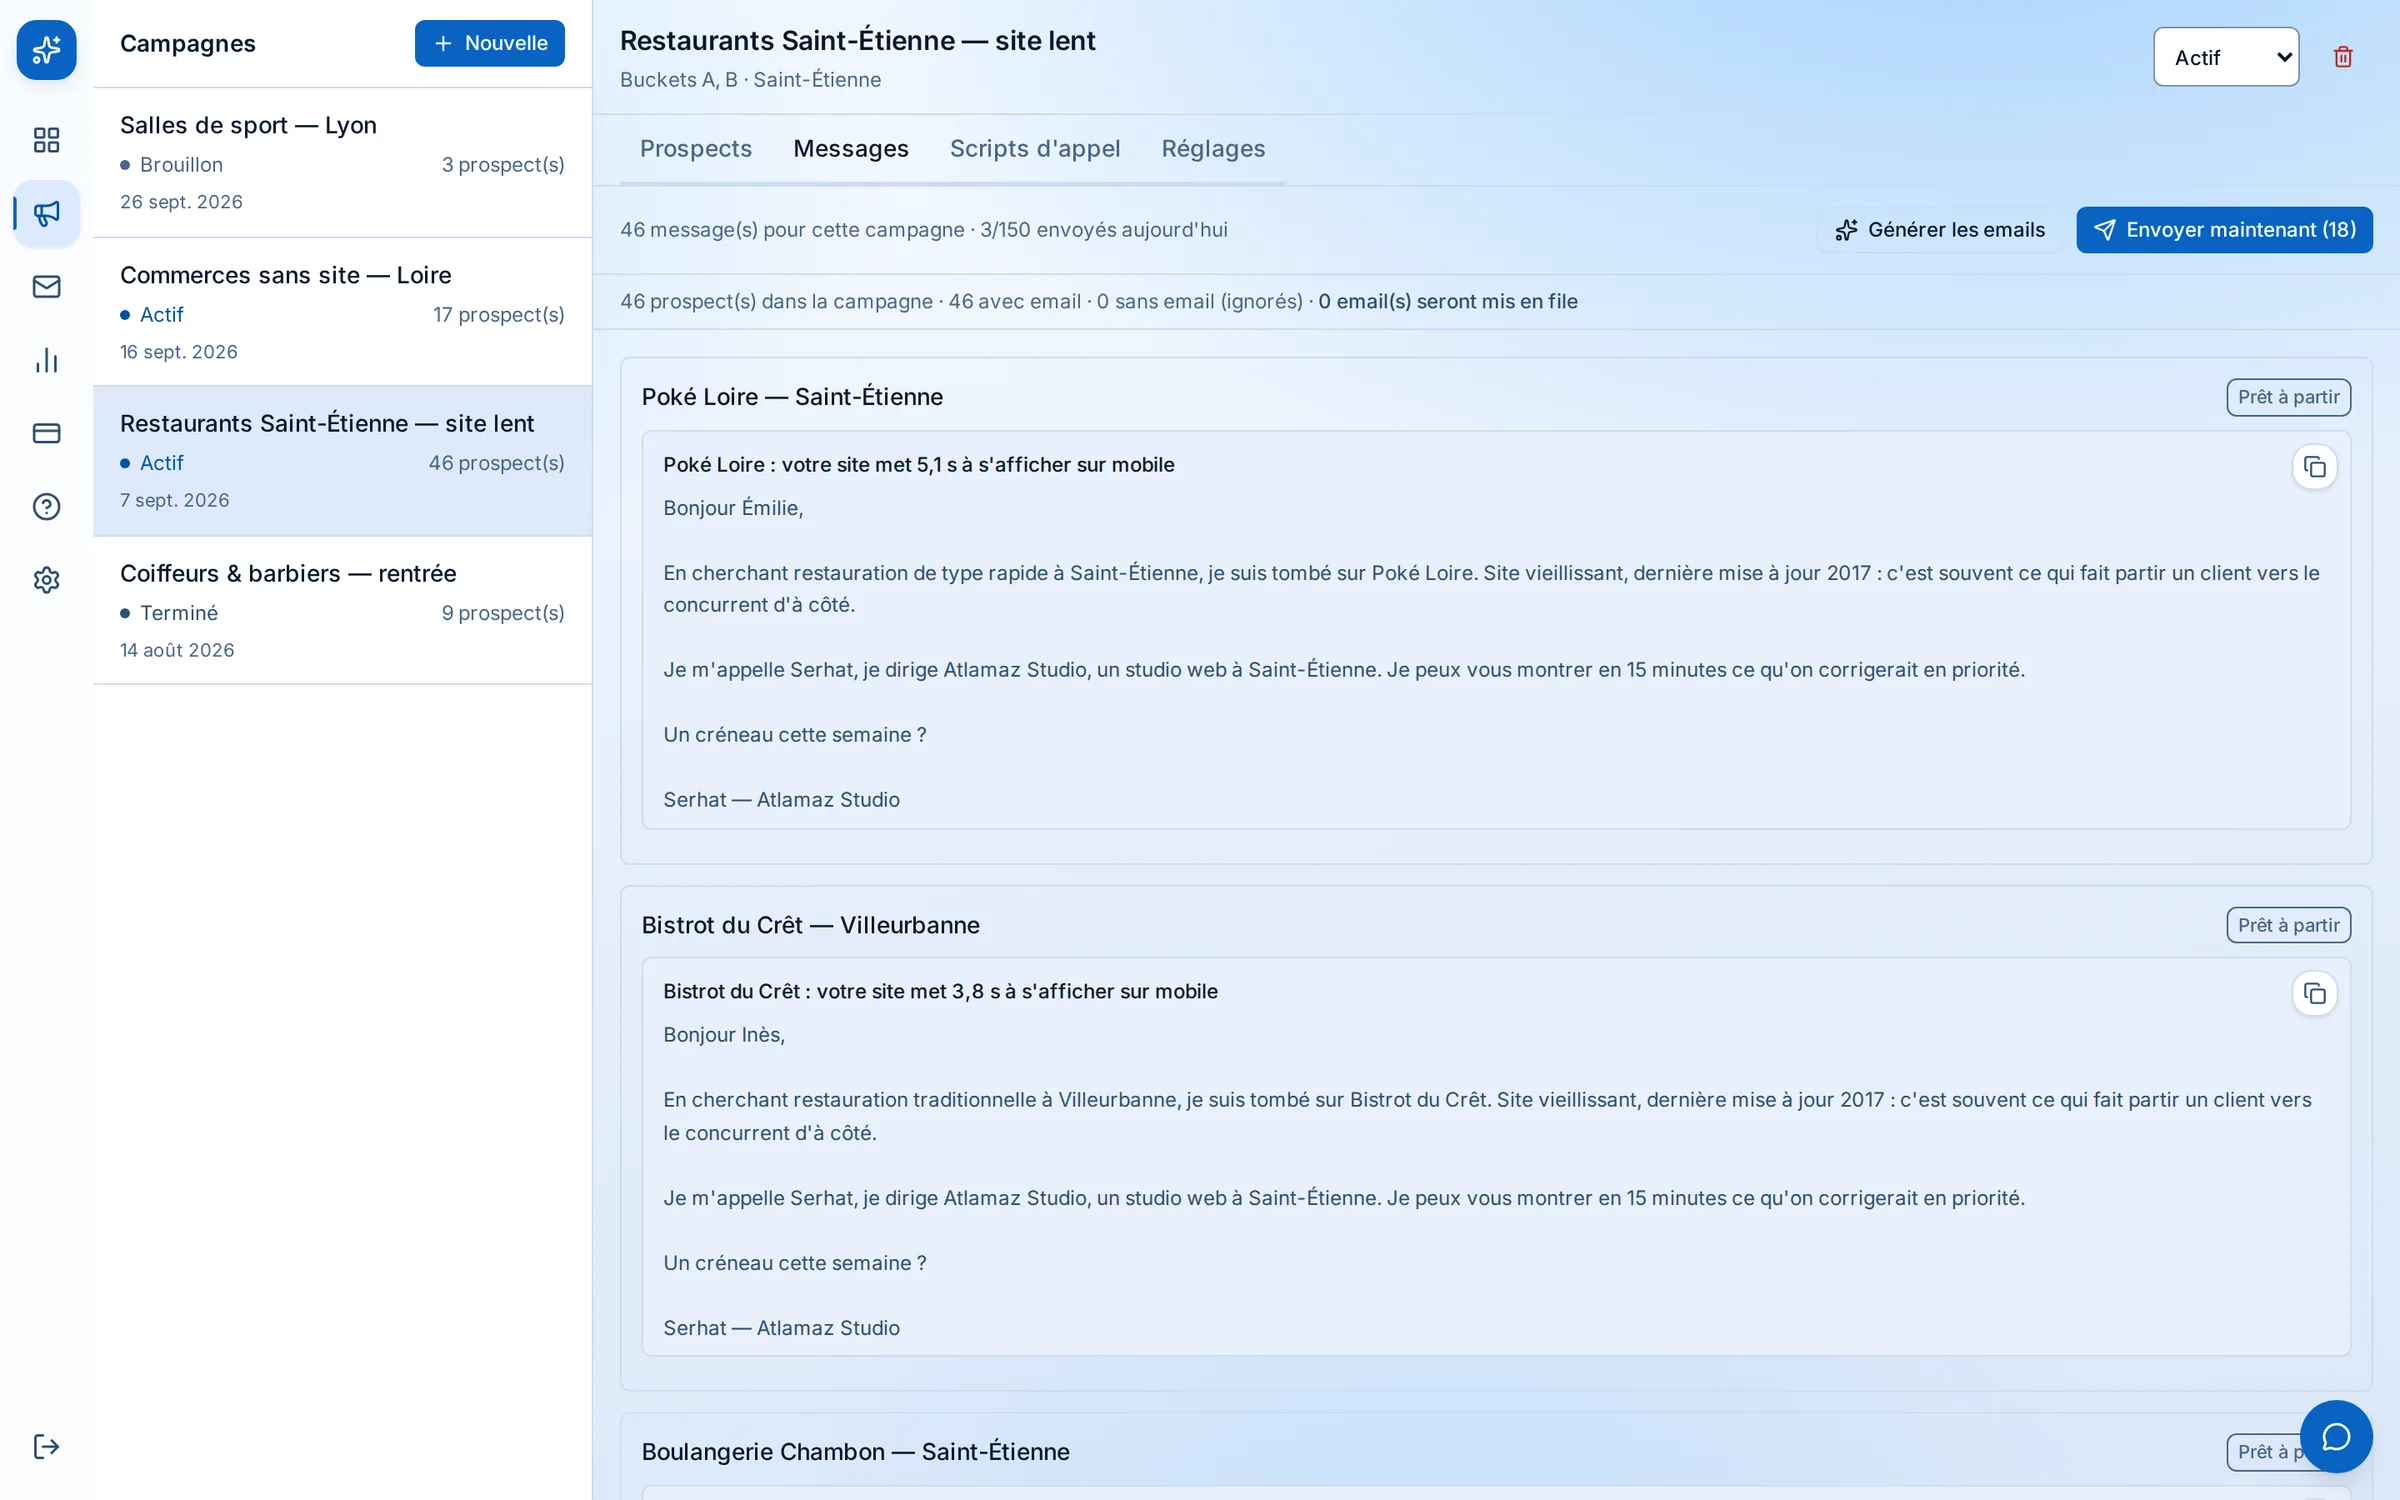Click the Boulangerie Chambon — Saint-Étienne heading

click(x=855, y=1452)
